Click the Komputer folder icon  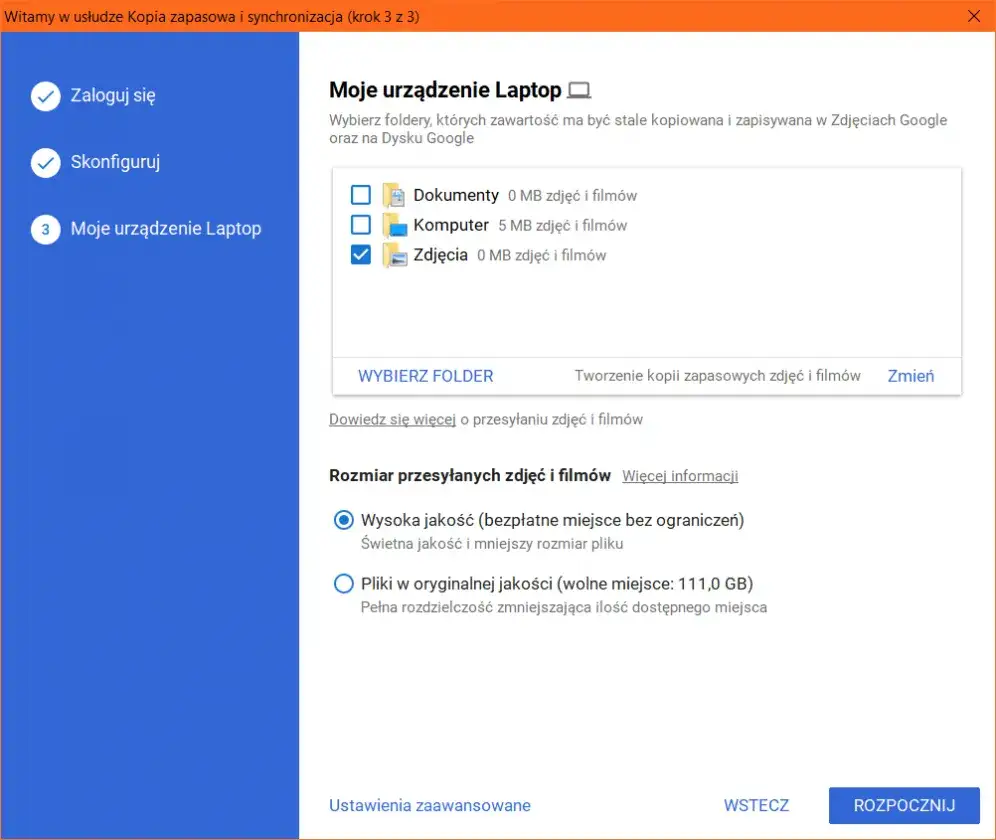(394, 225)
